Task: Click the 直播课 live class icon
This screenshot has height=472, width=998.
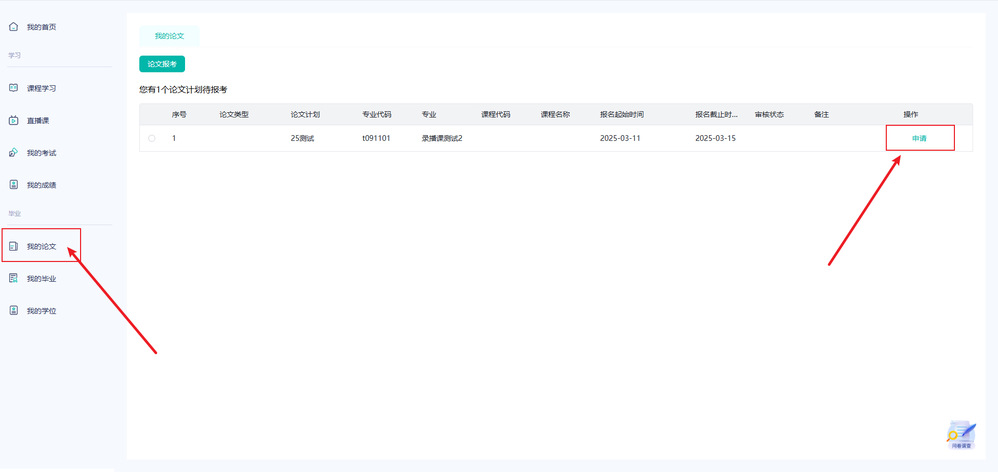Action: click(x=13, y=121)
